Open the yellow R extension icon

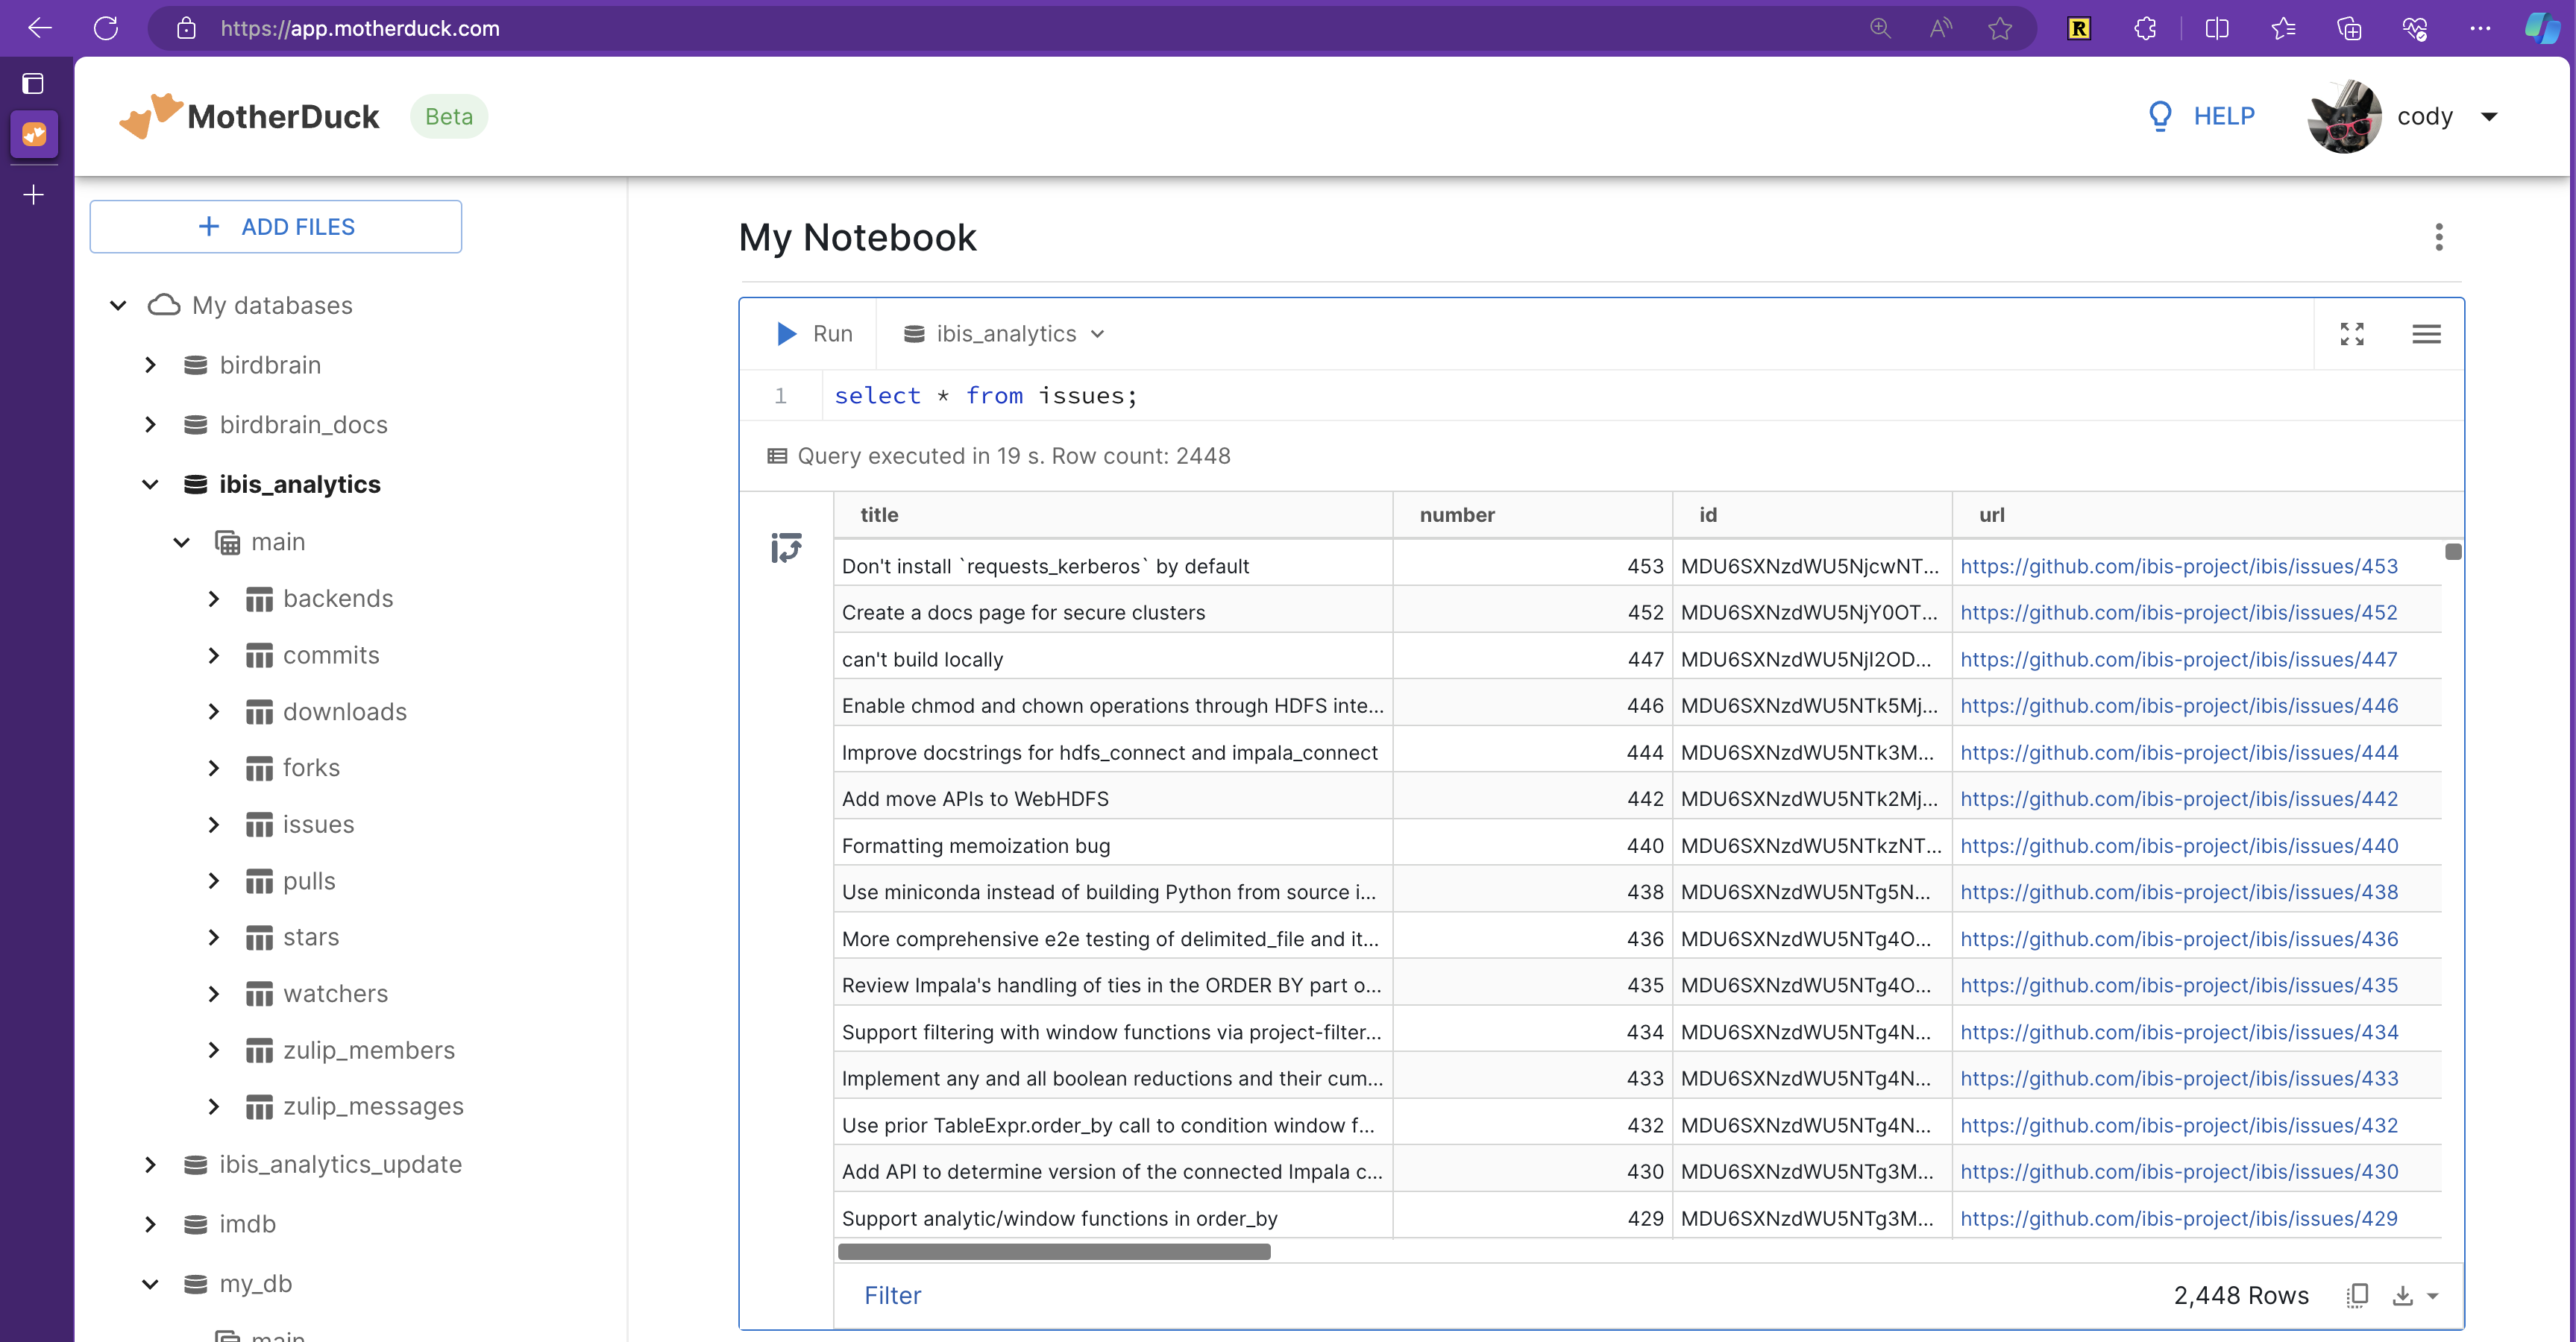(2079, 28)
